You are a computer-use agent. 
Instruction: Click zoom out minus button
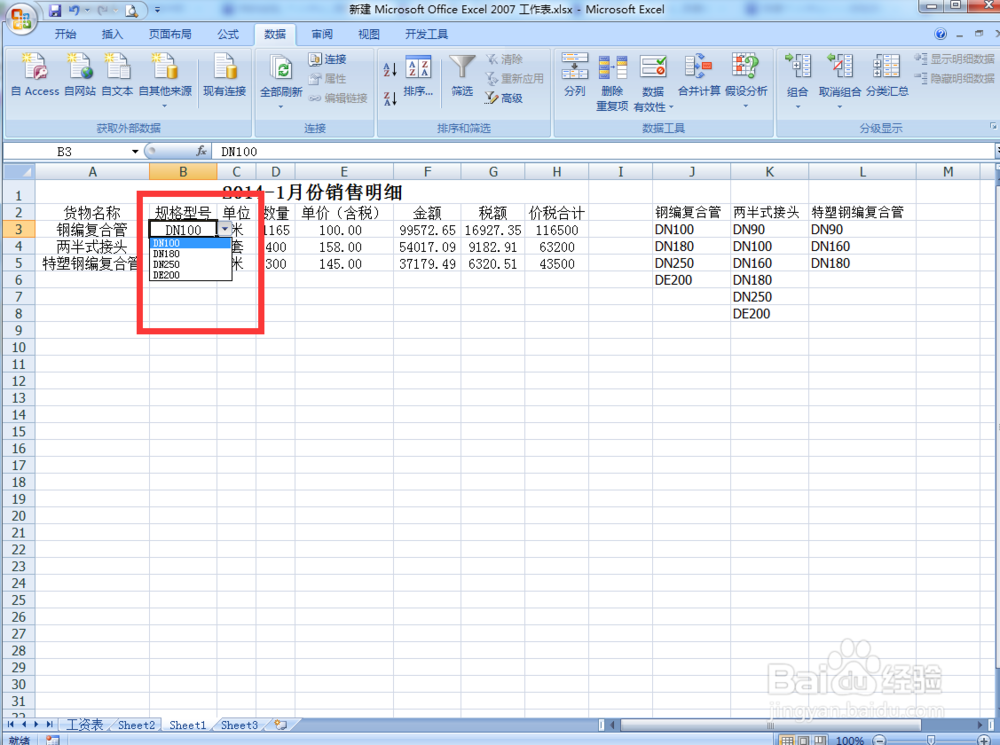point(880,740)
